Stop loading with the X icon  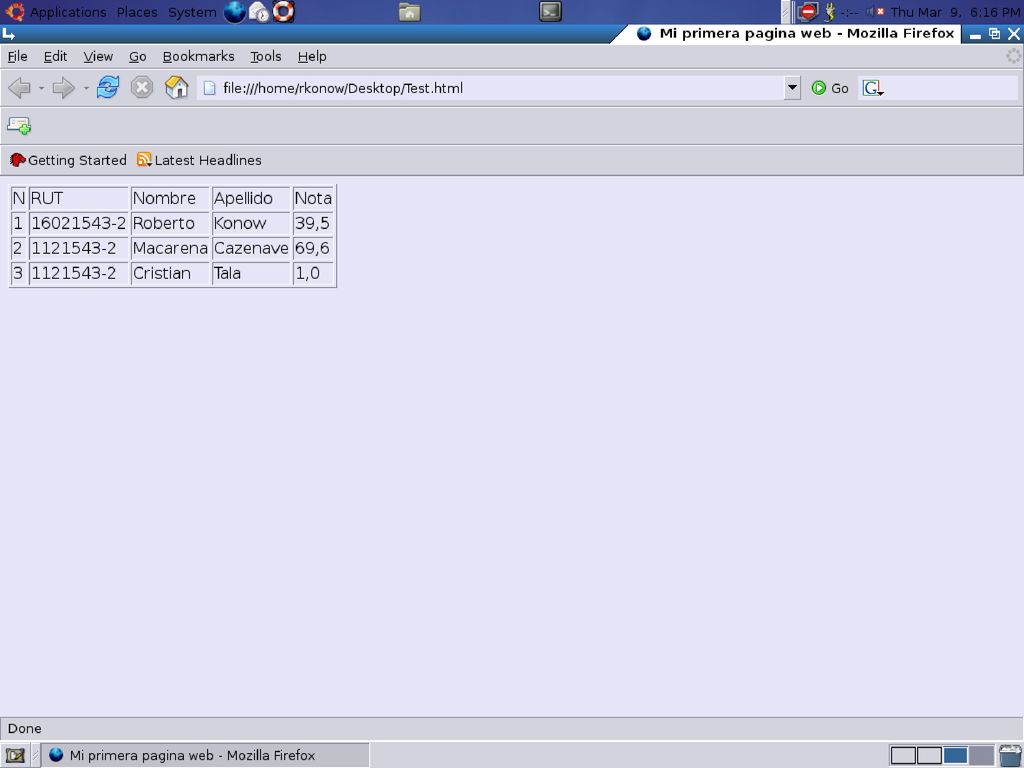(x=142, y=88)
